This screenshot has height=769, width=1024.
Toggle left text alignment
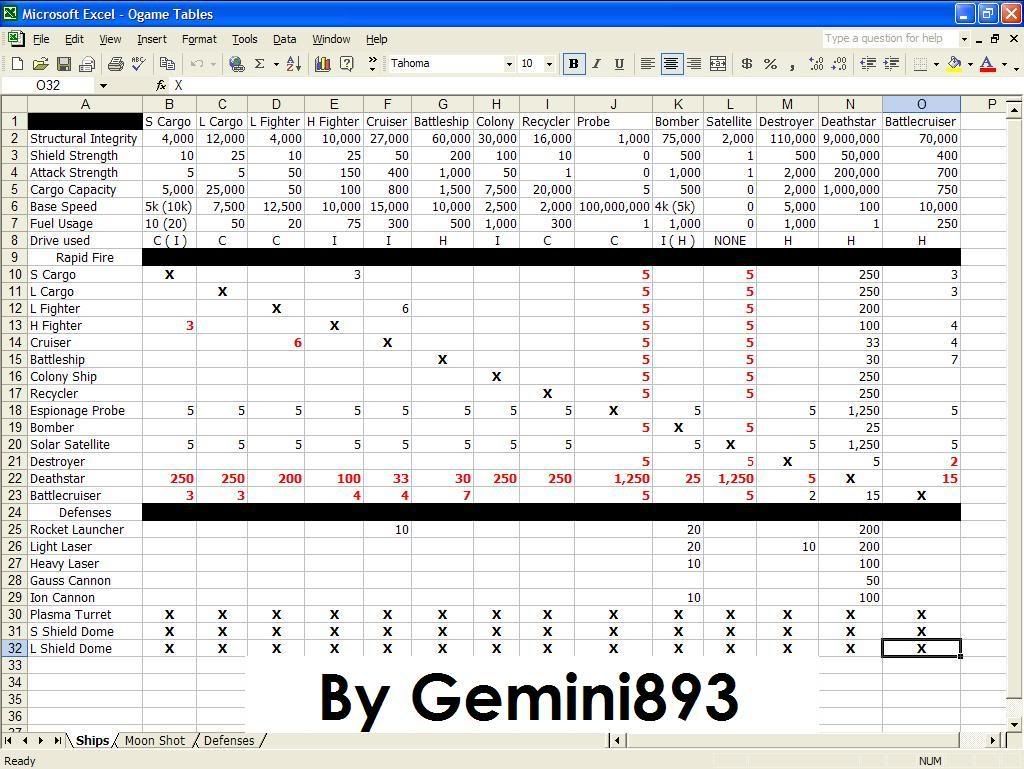pyautogui.click(x=647, y=63)
